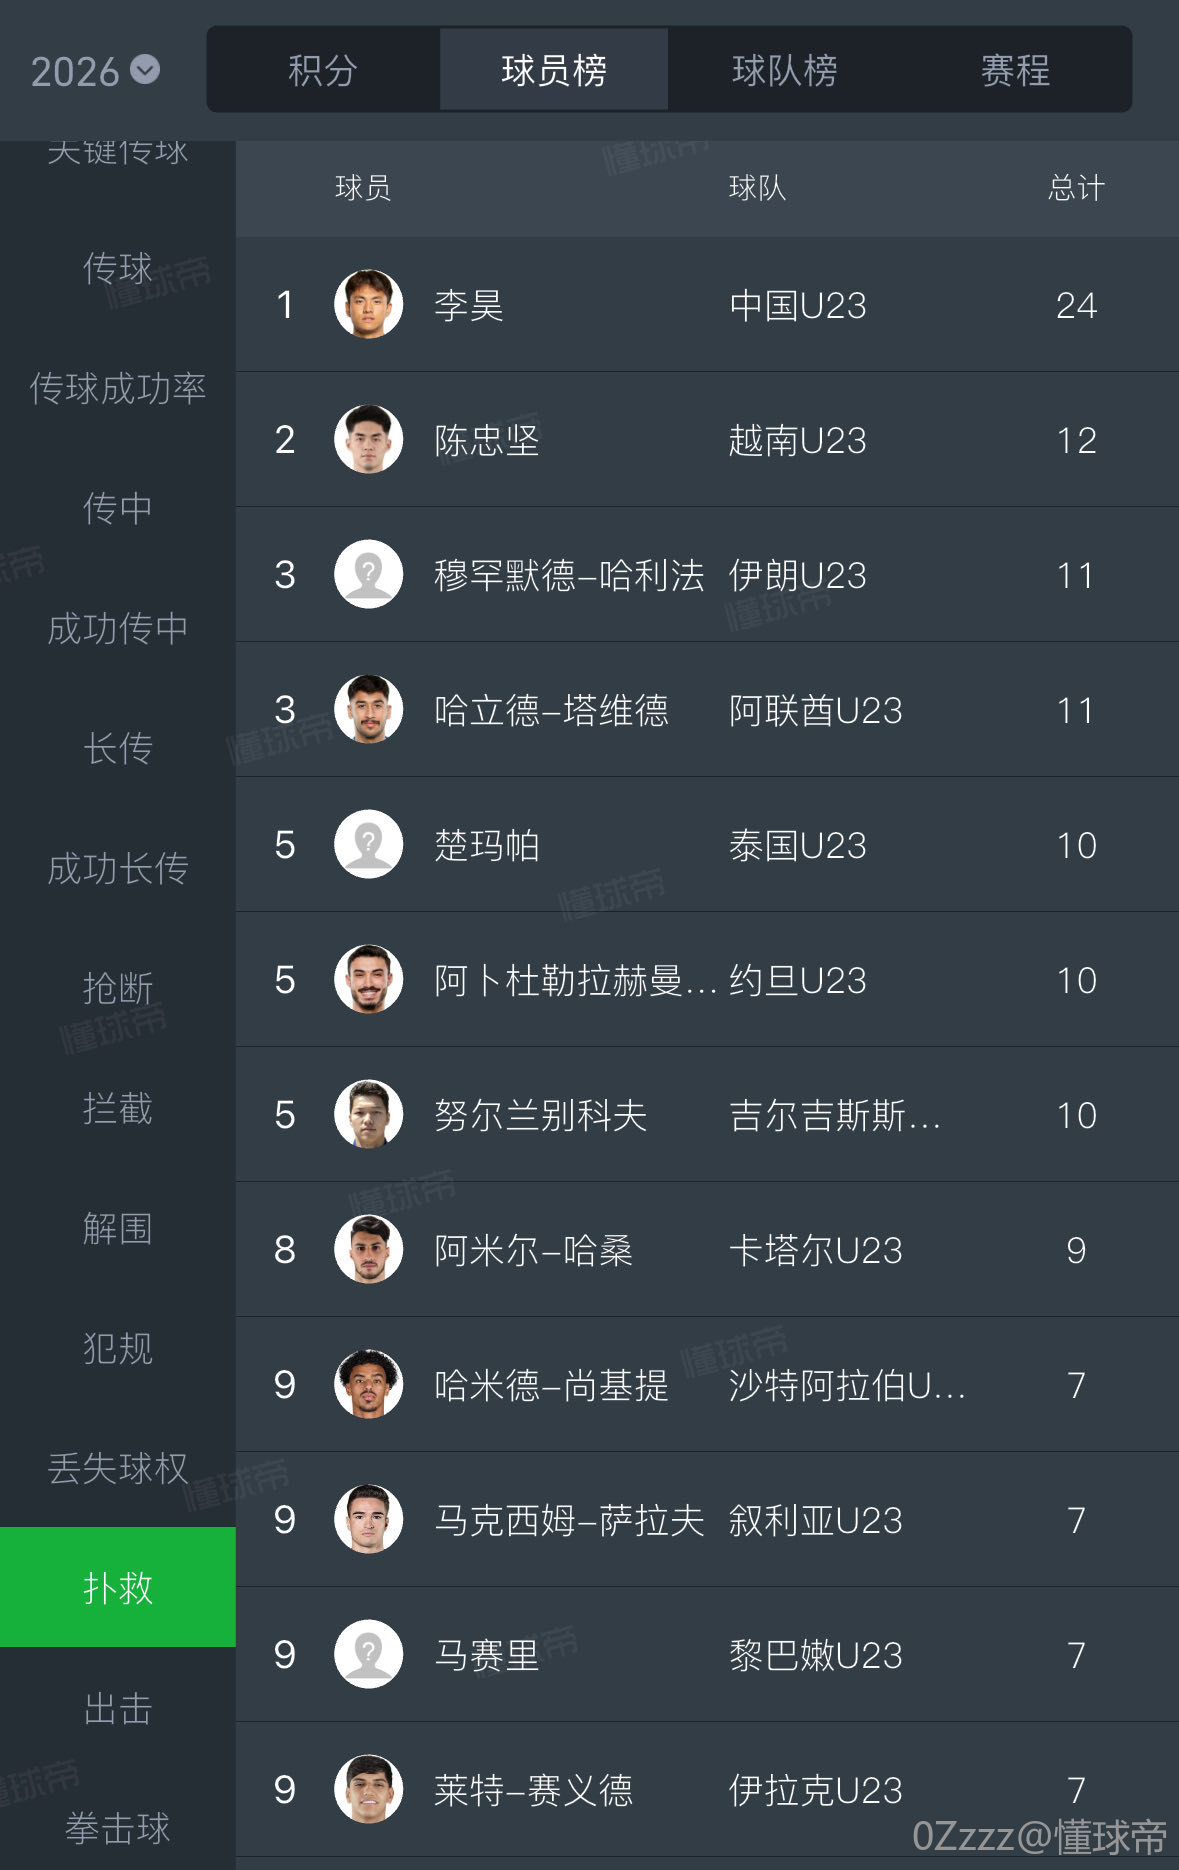Click the placeholder avatar for 马赛里

(x=368, y=1654)
